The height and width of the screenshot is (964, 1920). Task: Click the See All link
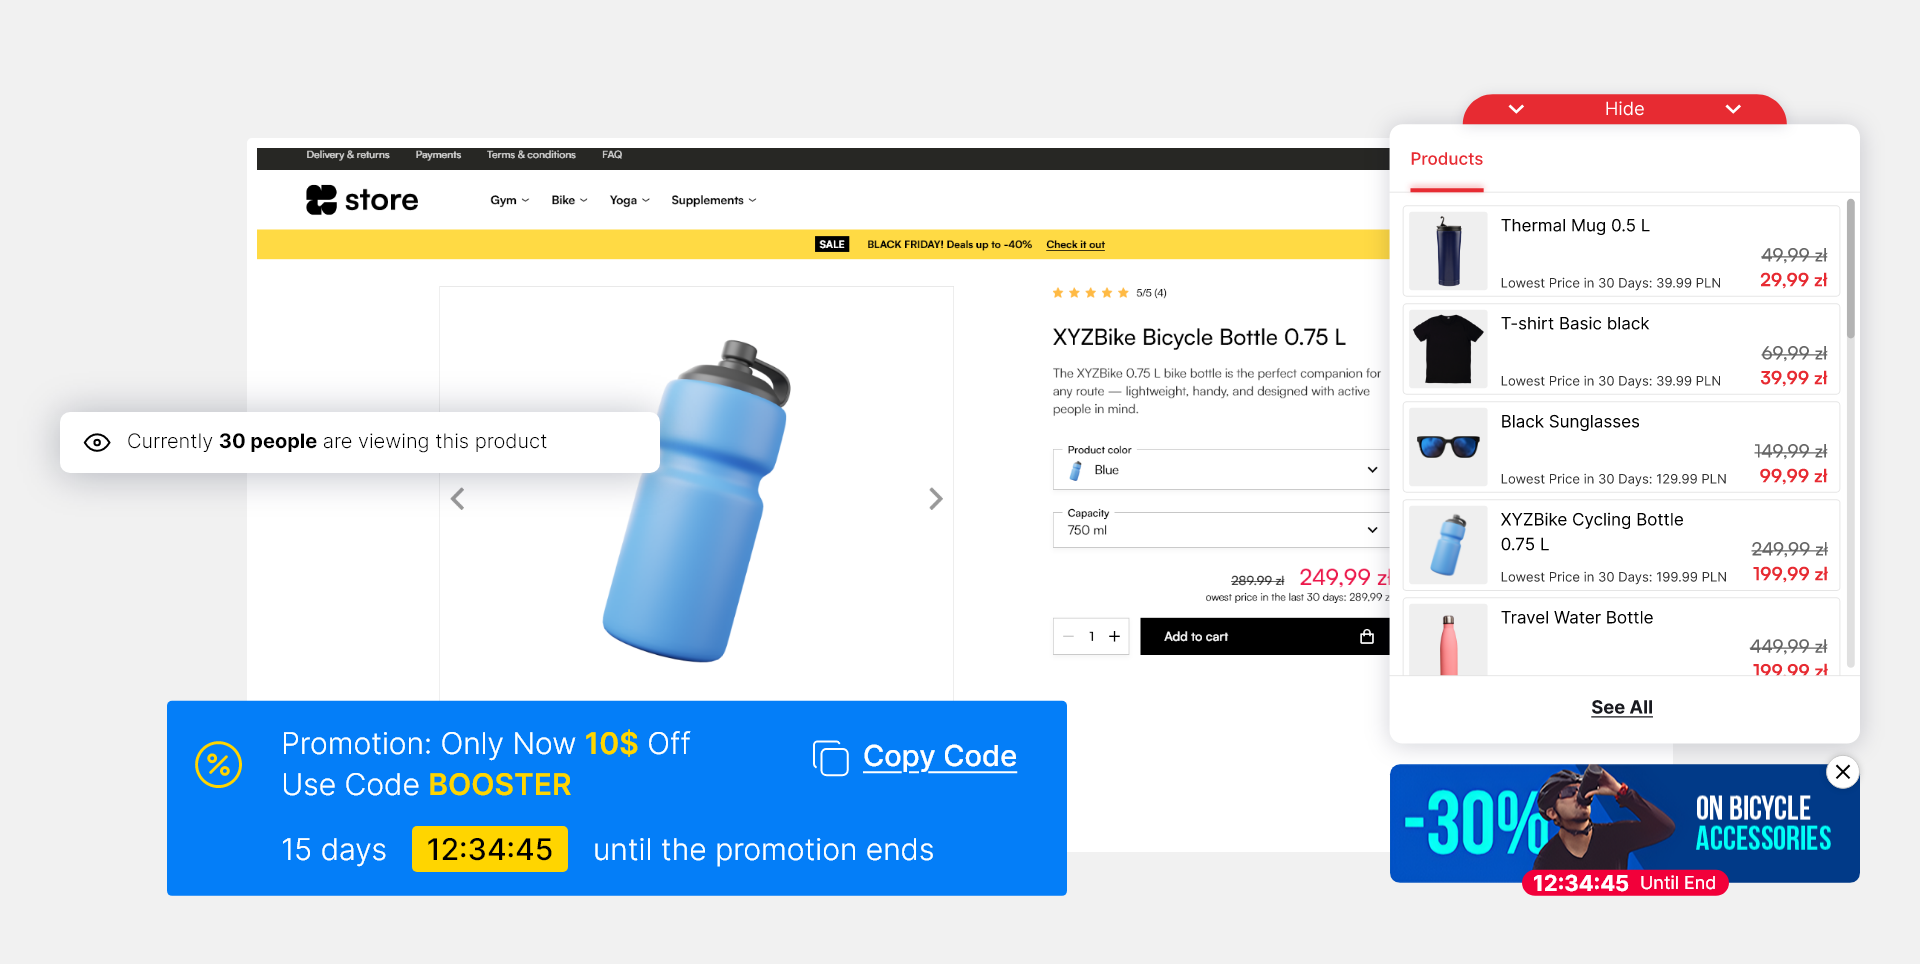(1621, 708)
